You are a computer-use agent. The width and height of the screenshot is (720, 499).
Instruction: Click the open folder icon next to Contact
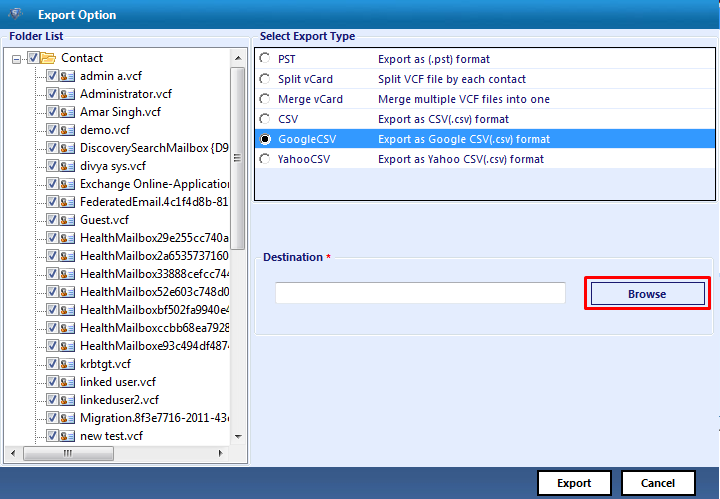48,58
